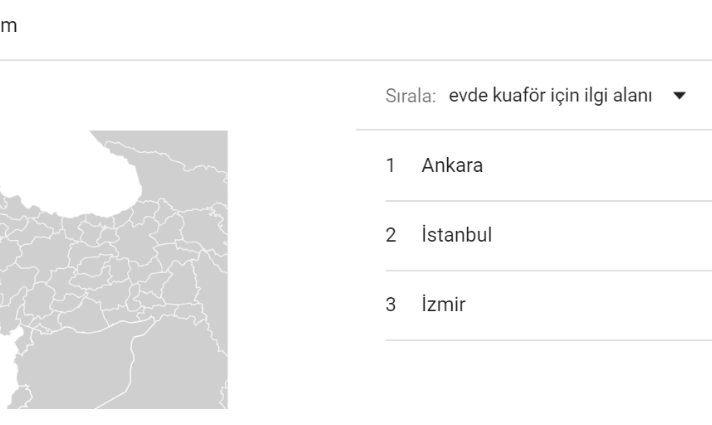This screenshot has height=425, width=712.
Task: Click rank number 3 beside İzmir
Action: [x=391, y=305]
